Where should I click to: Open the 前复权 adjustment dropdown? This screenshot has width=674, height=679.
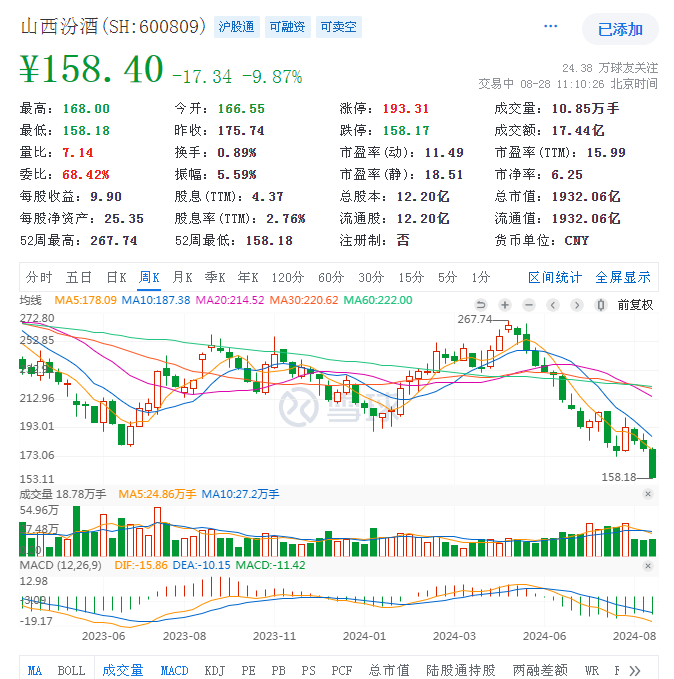click(634, 305)
